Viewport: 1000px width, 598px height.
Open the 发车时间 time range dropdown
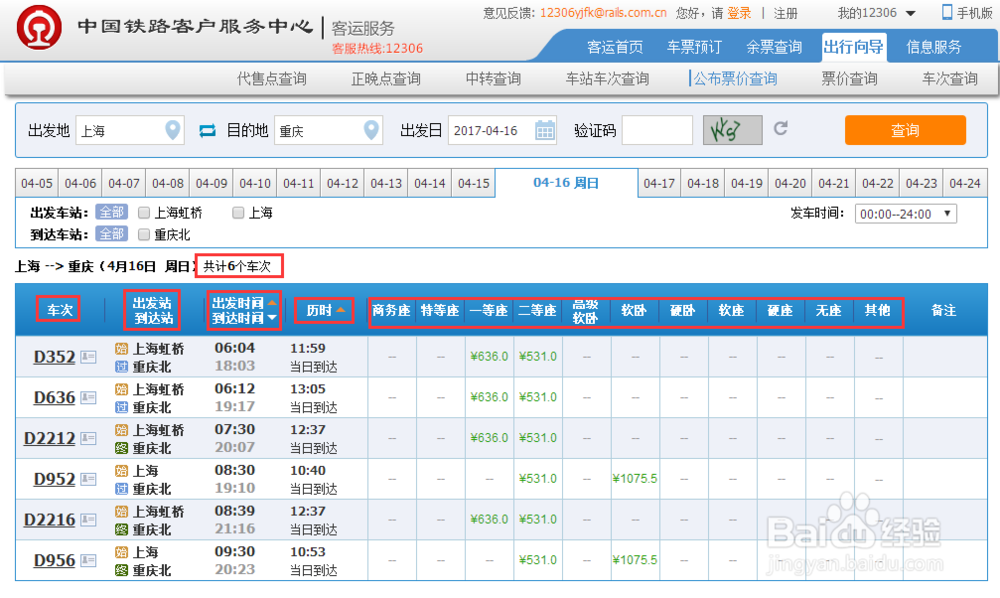point(905,212)
